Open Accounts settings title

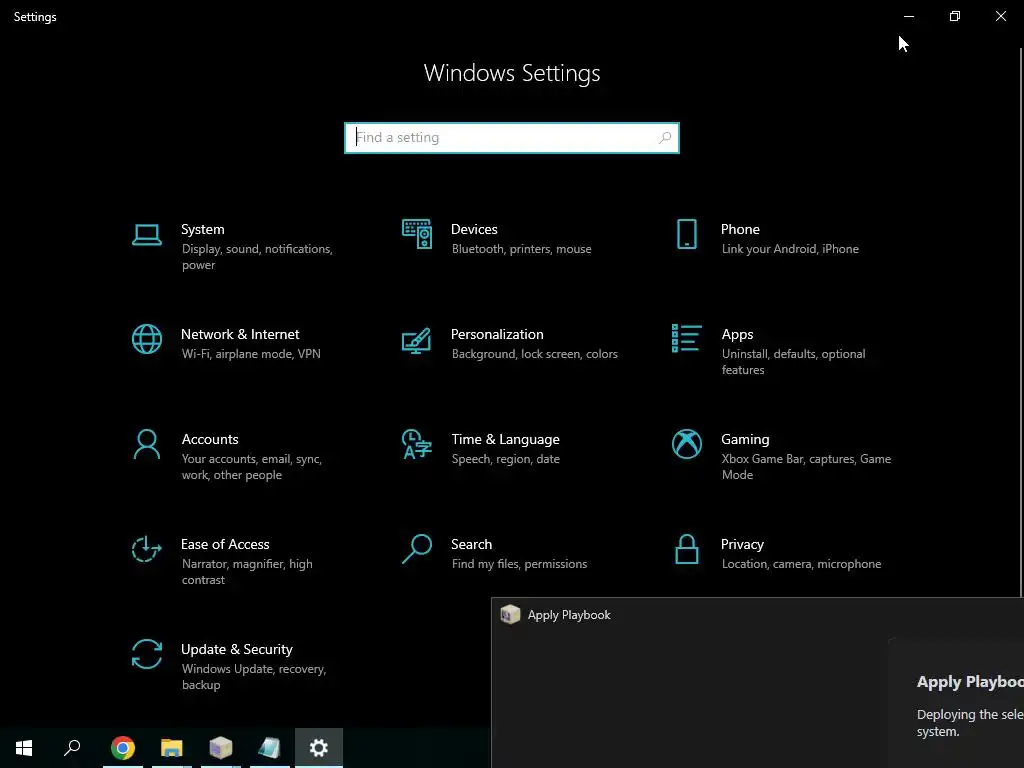click(x=210, y=440)
